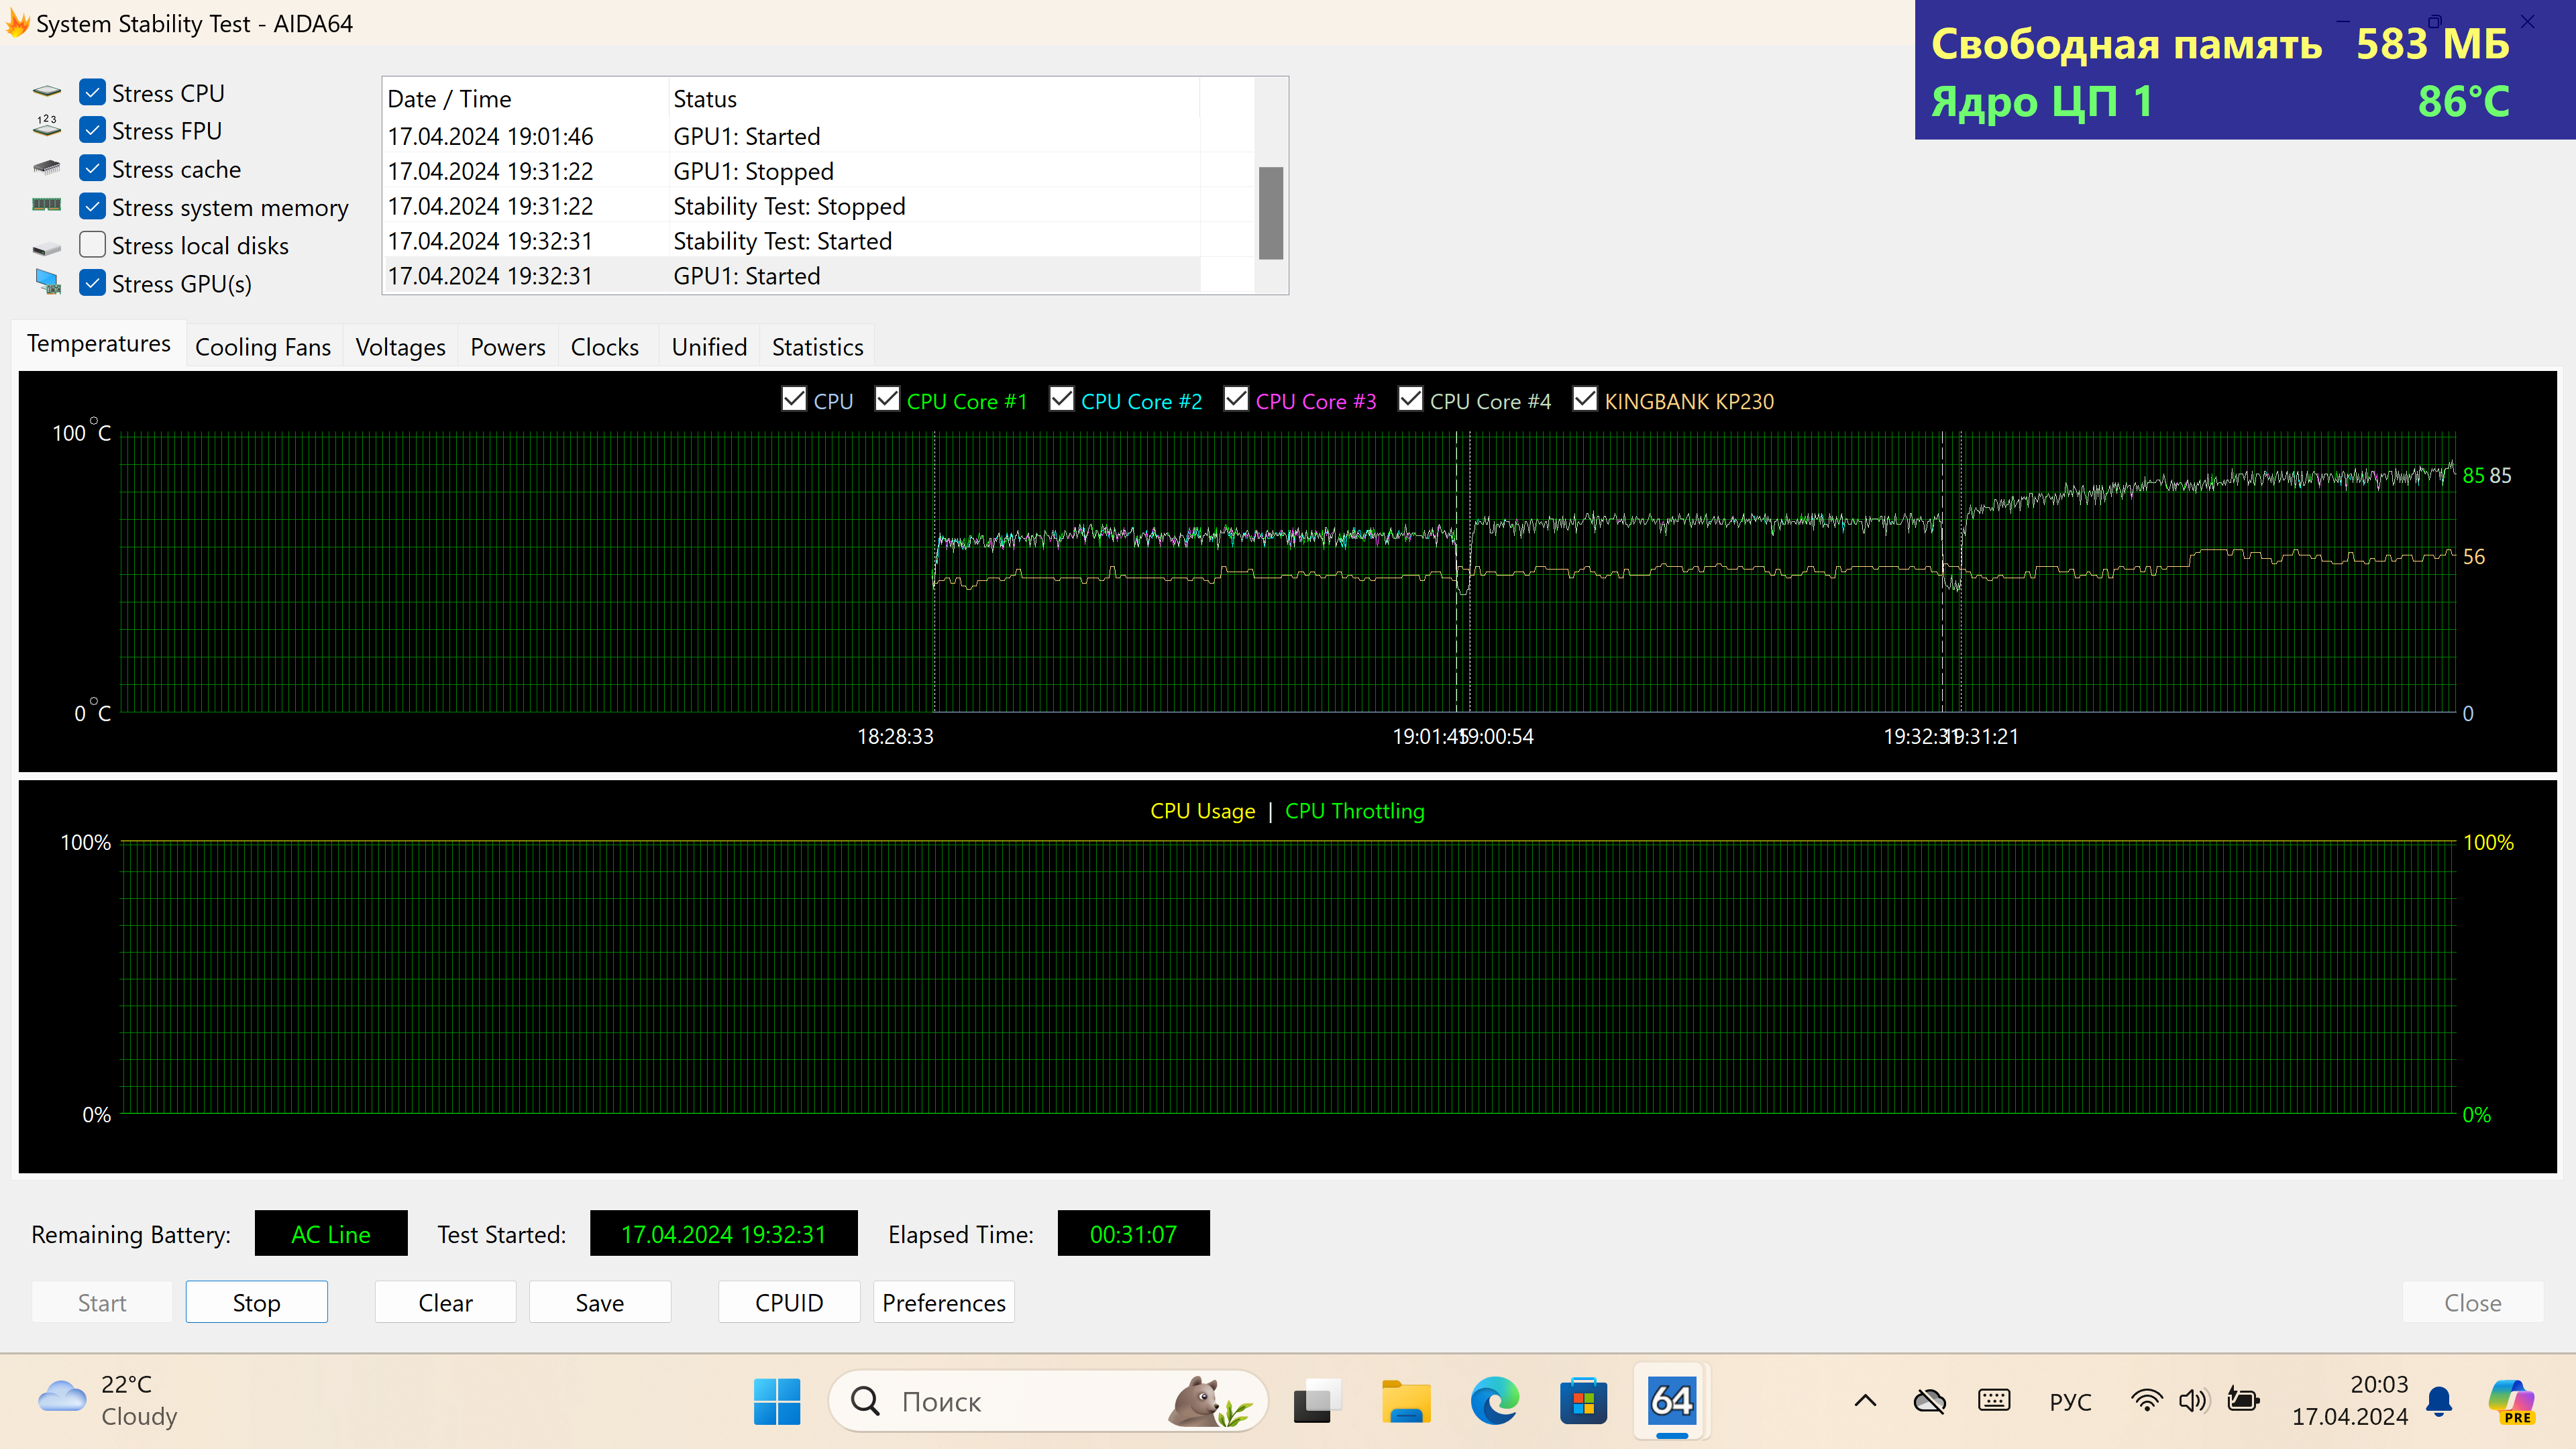Enable Stress local disks checkbox

[x=93, y=245]
